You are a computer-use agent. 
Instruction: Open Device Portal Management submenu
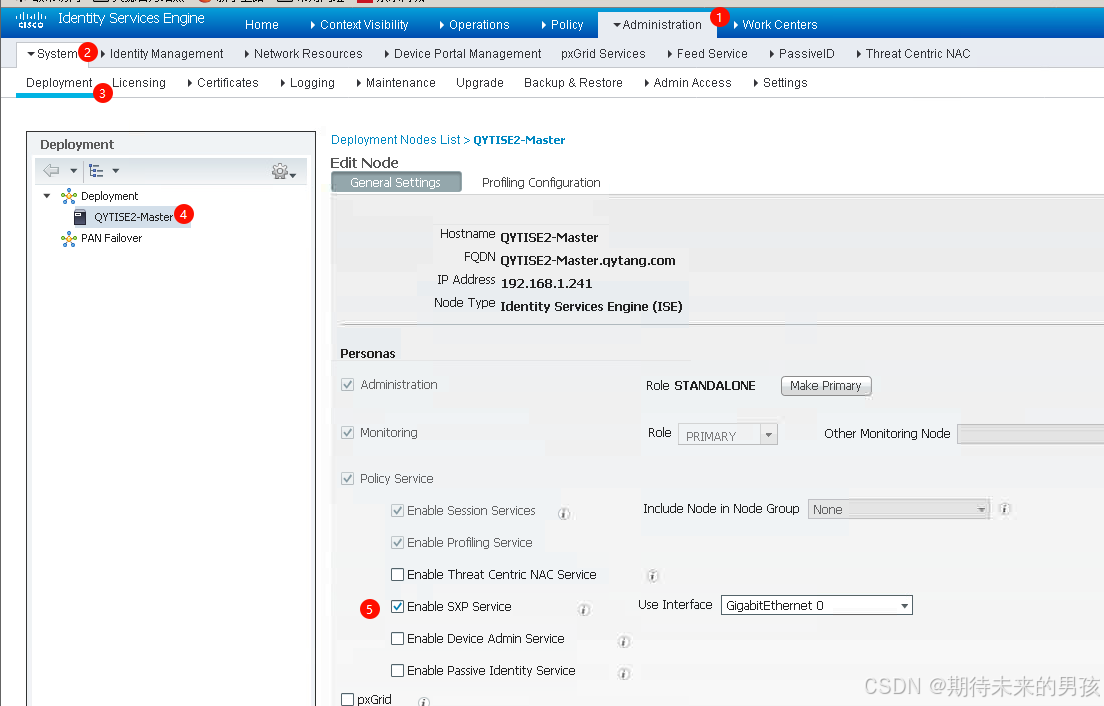(x=463, y=53)
